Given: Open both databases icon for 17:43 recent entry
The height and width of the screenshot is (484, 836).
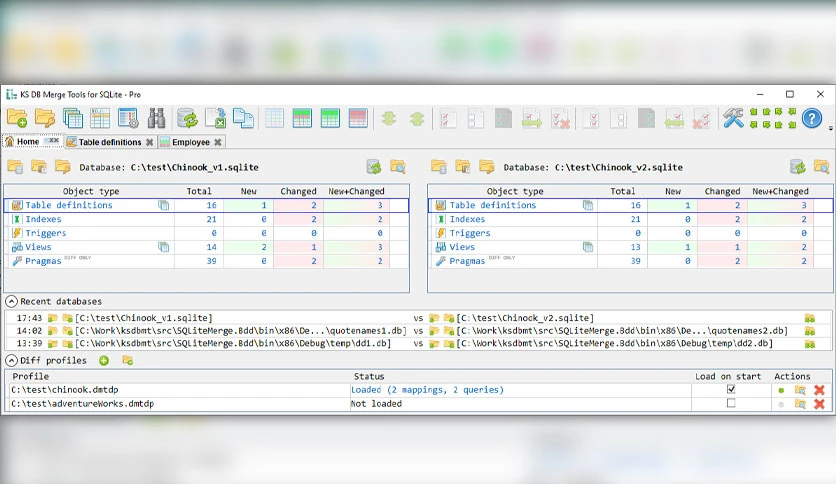Looking at the screenshot, I should tap(810, 318).
